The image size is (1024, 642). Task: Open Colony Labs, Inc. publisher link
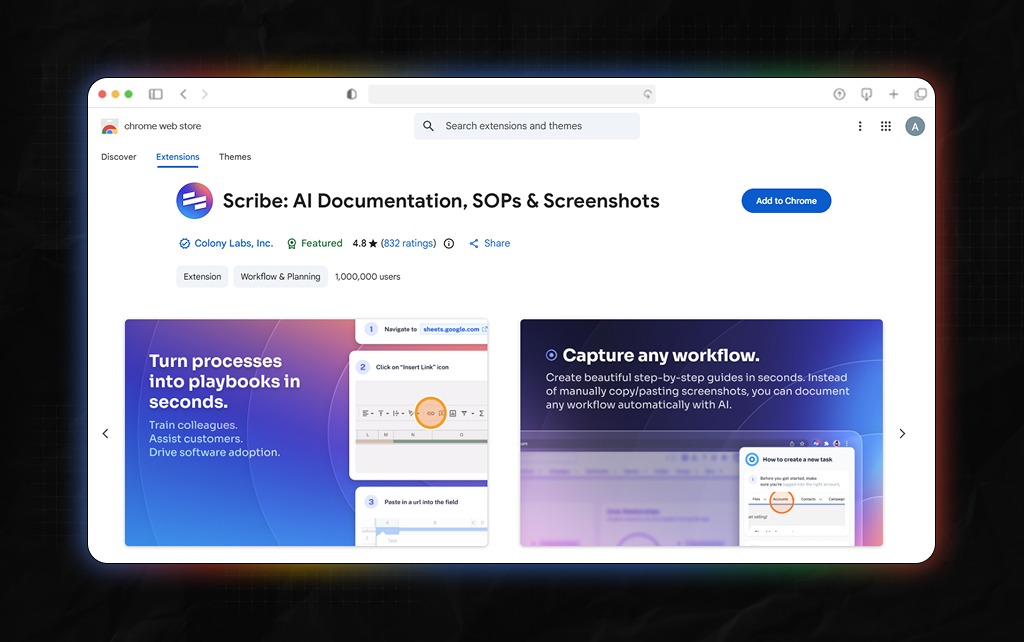pos(234,243)
